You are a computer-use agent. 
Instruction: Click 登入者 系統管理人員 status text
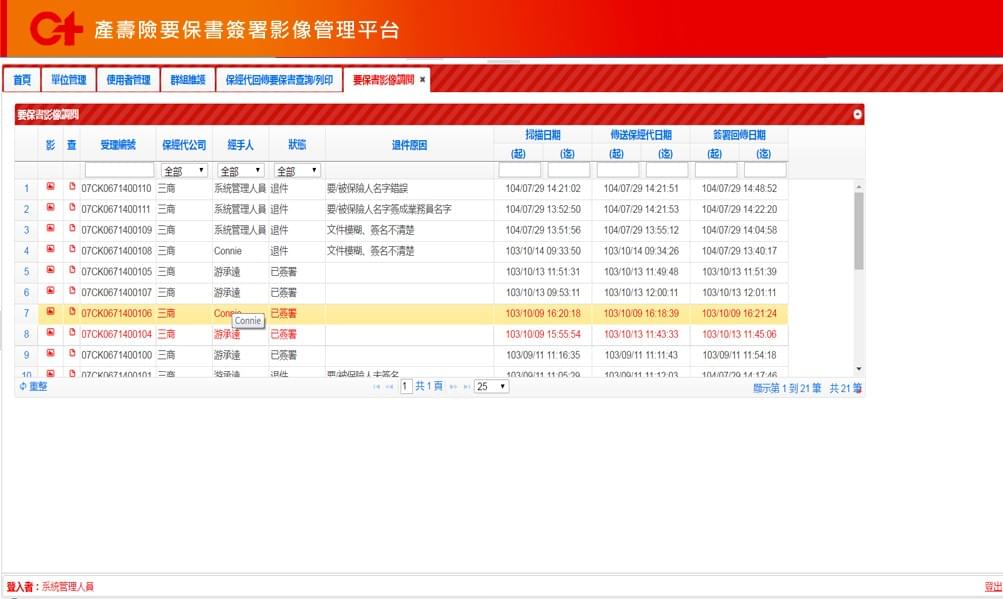click(x=50, y=587)
